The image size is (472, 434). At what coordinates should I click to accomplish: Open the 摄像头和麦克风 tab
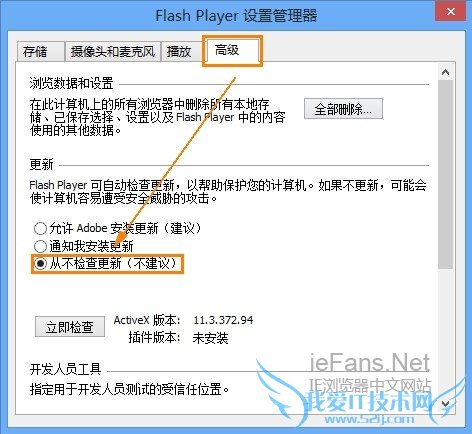coord(113,52)
